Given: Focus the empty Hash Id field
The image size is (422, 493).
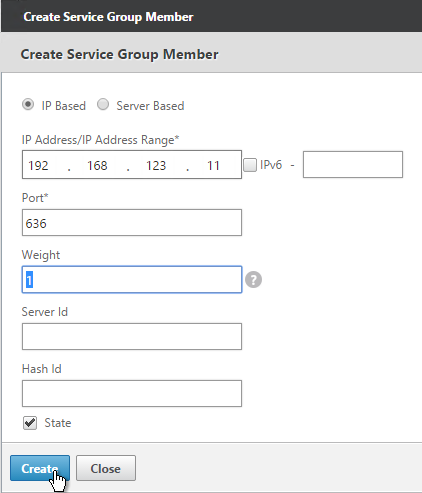Looking at the screenshot, I should pos(132,394).
